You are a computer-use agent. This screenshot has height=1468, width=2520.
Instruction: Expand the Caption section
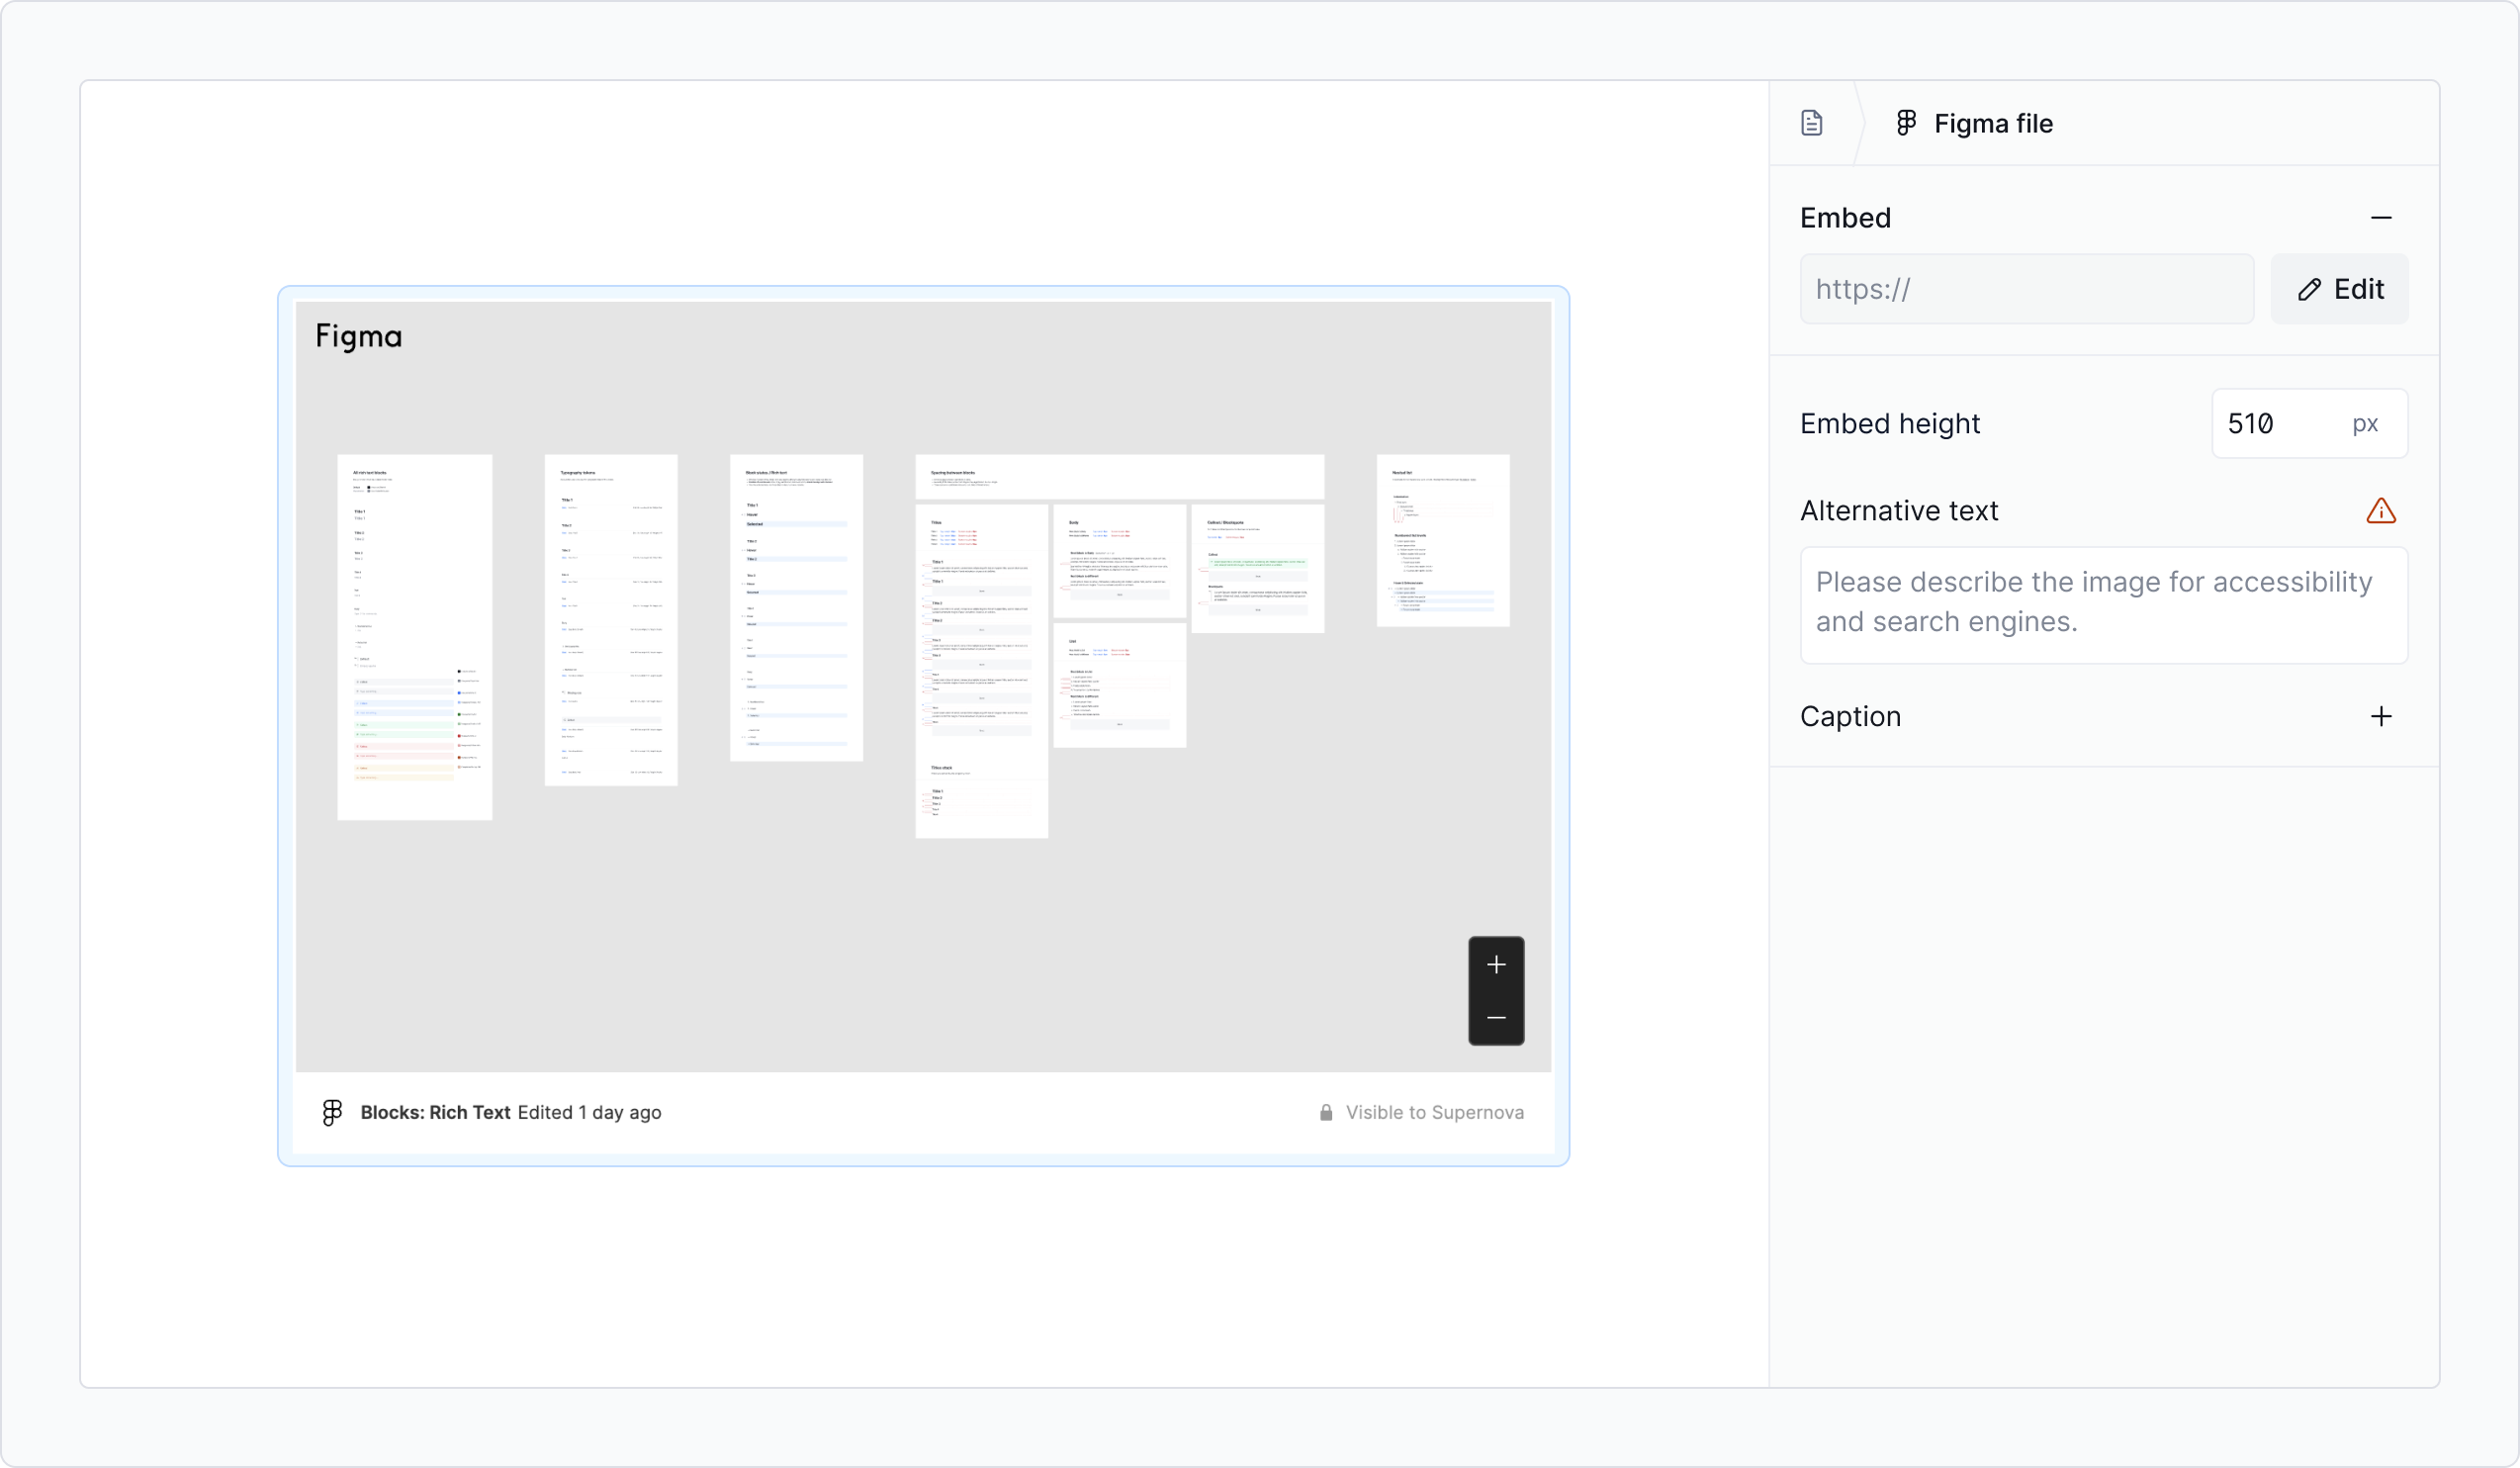[2381, 716]
